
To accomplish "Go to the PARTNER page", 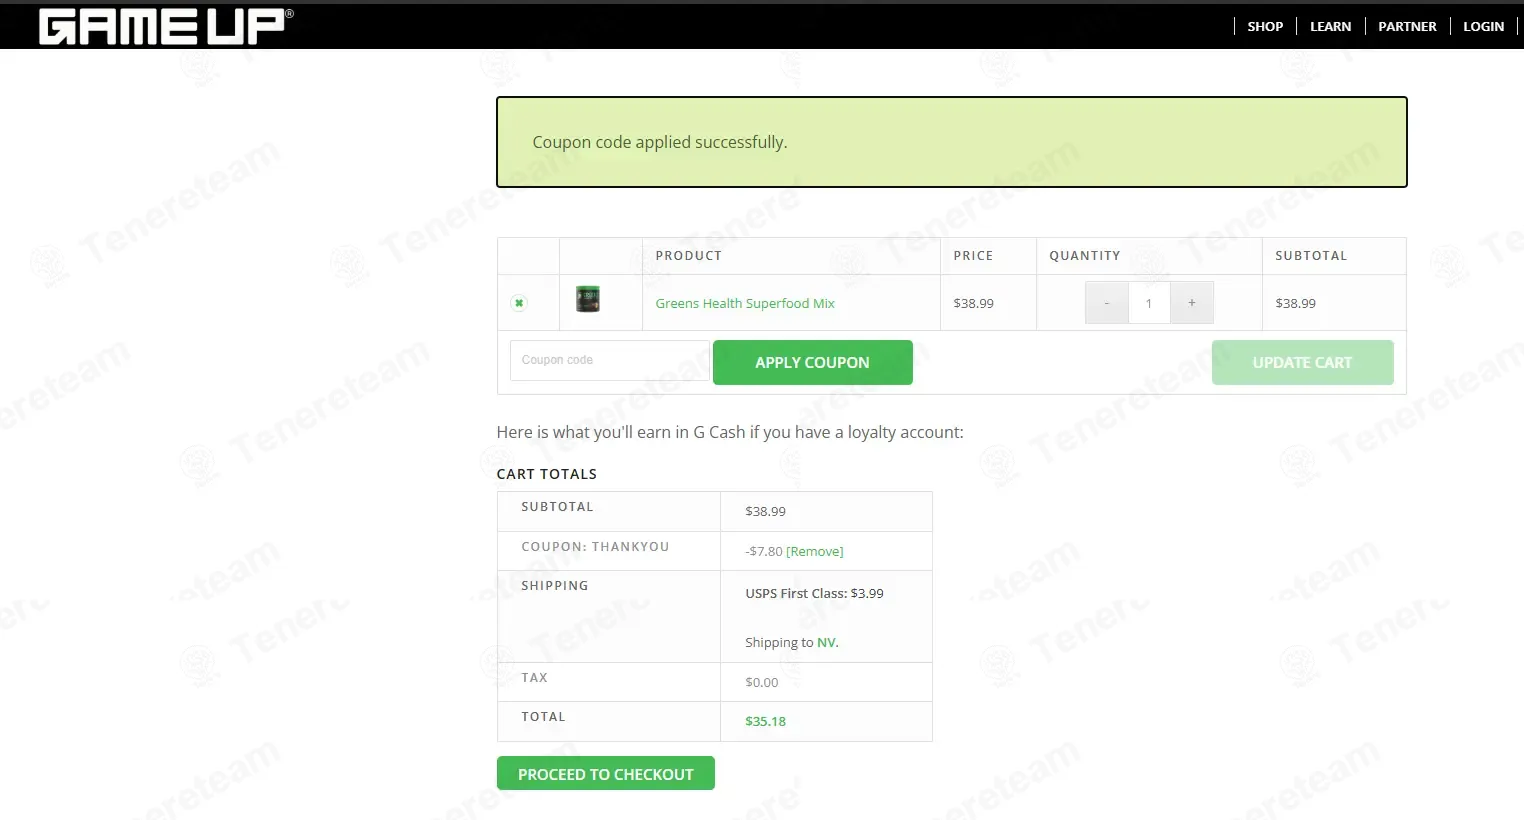I will tap(1407, 27).
